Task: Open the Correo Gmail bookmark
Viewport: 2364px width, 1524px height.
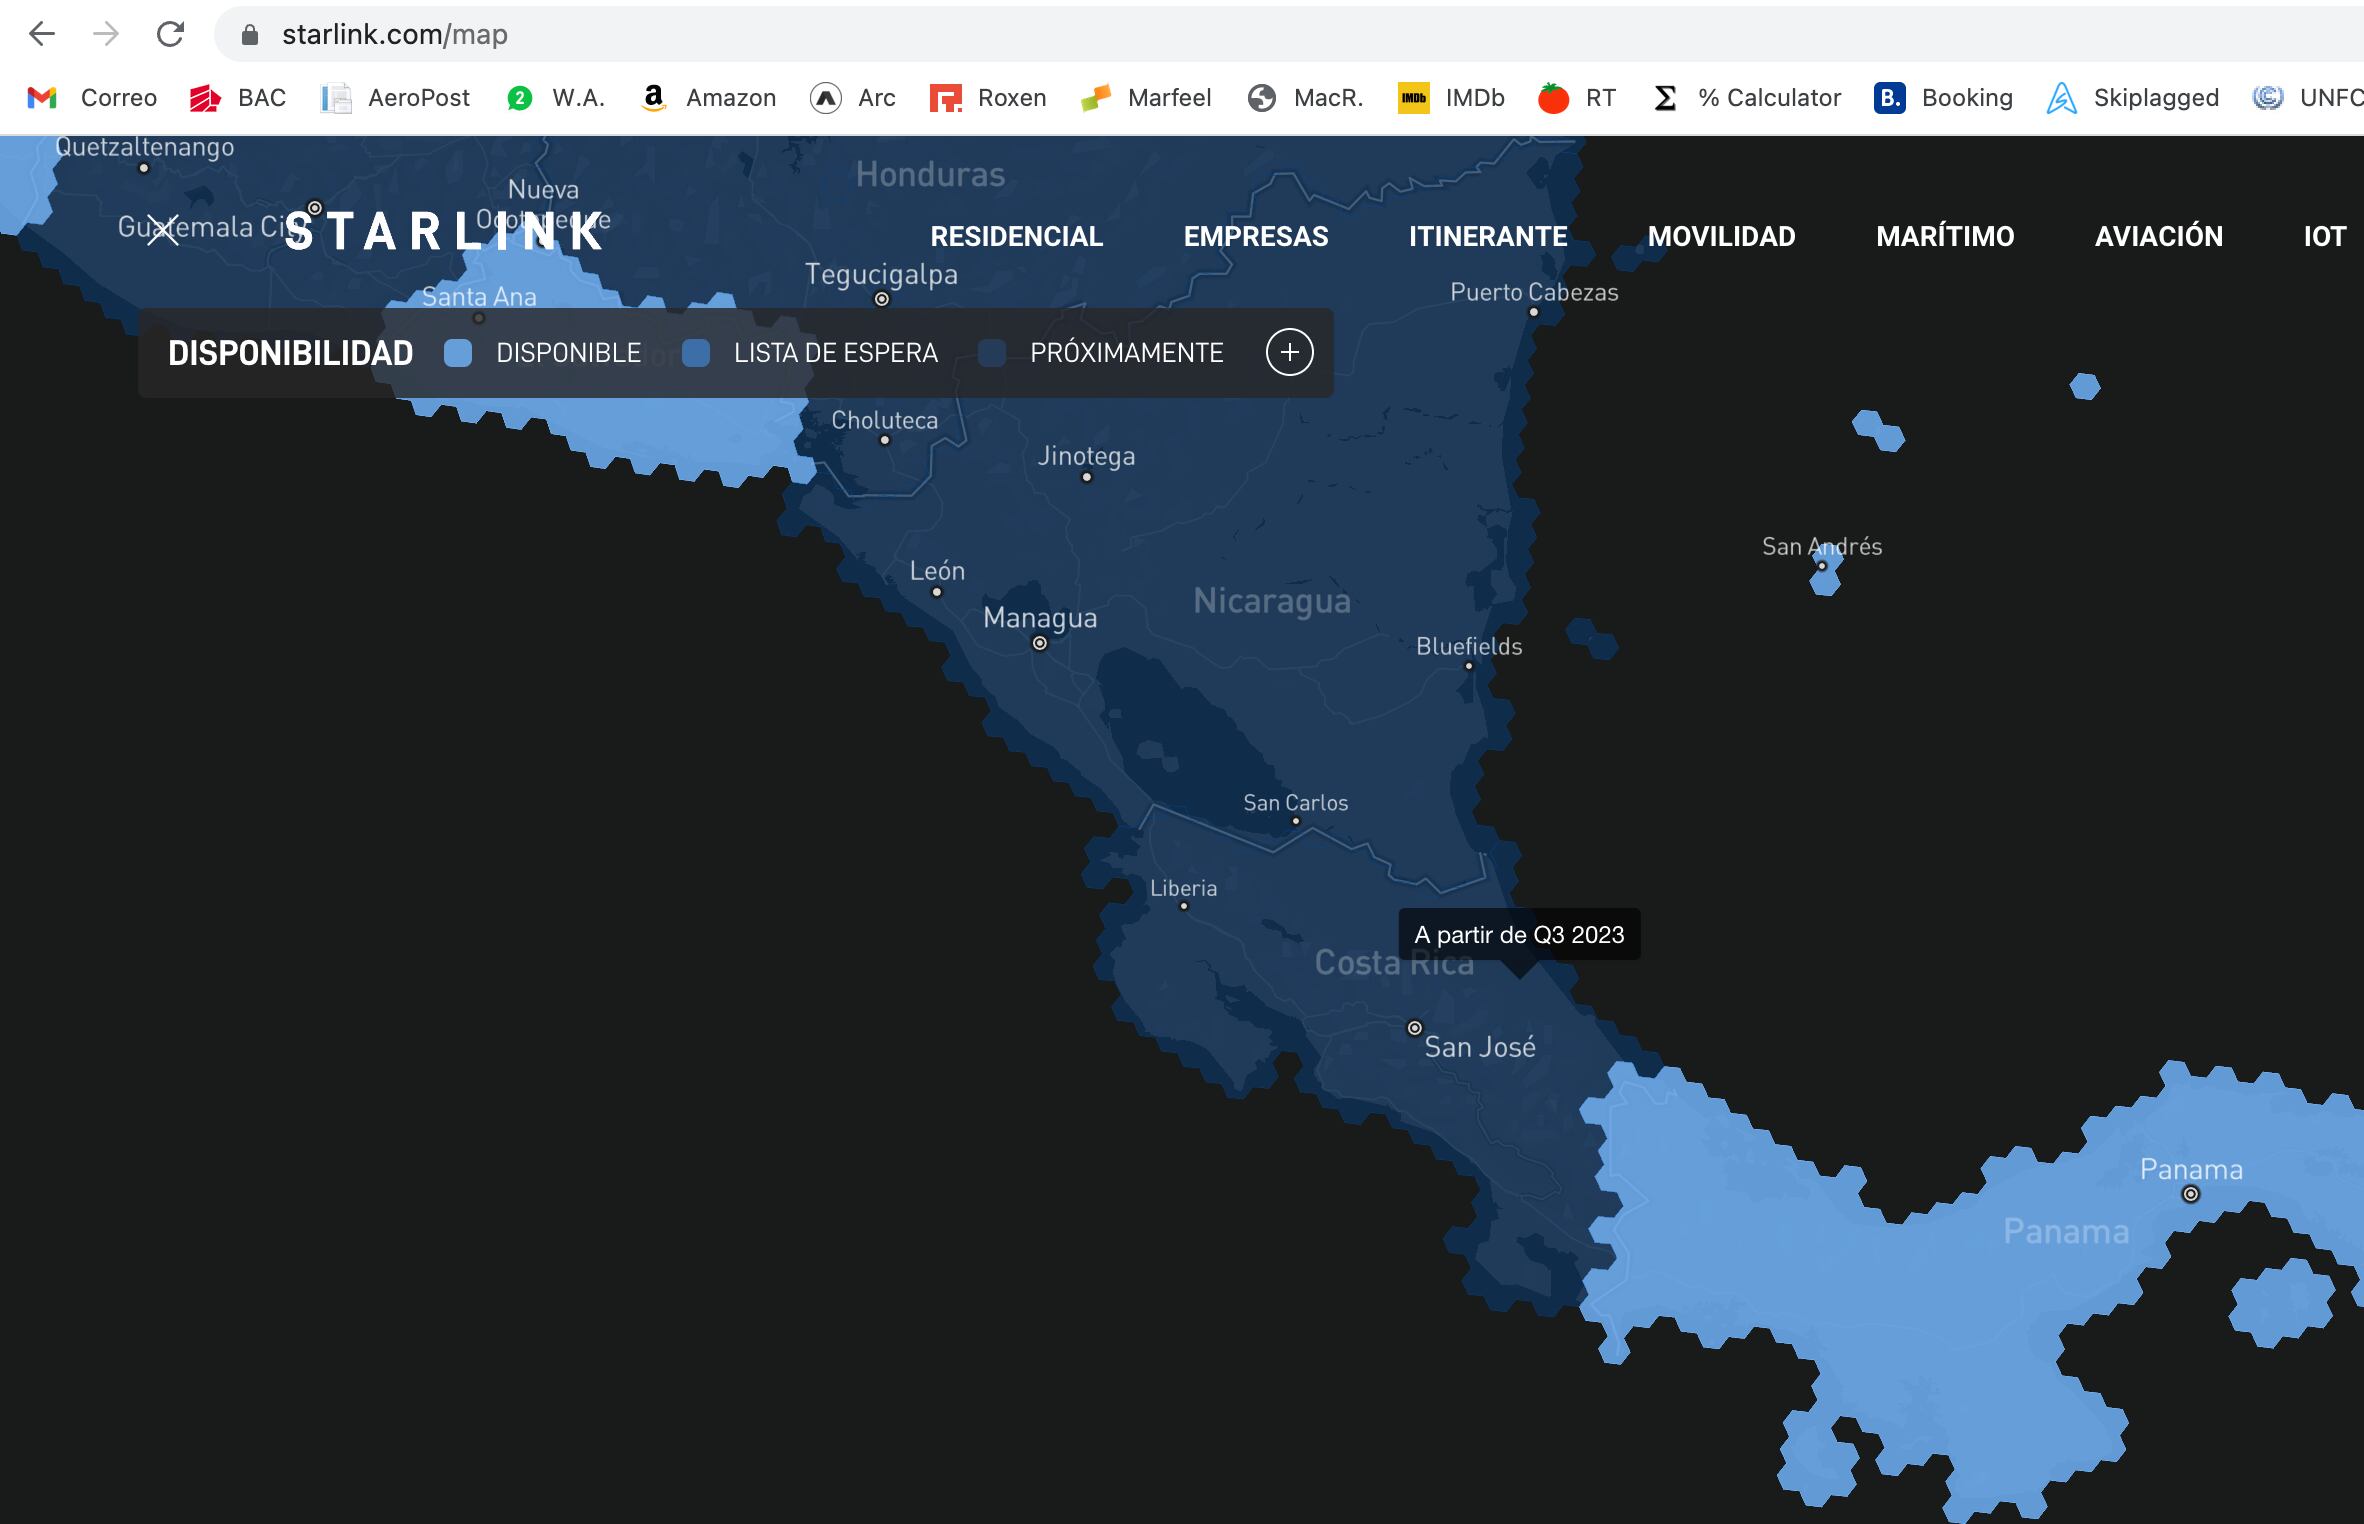Action: (93, 98)
